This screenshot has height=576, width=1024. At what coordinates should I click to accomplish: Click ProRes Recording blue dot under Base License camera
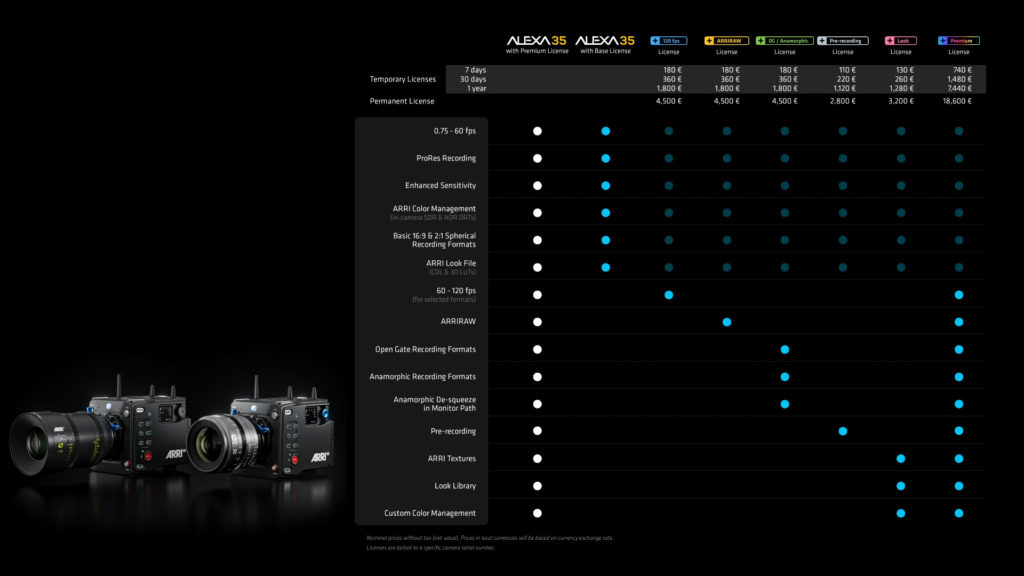606,158
